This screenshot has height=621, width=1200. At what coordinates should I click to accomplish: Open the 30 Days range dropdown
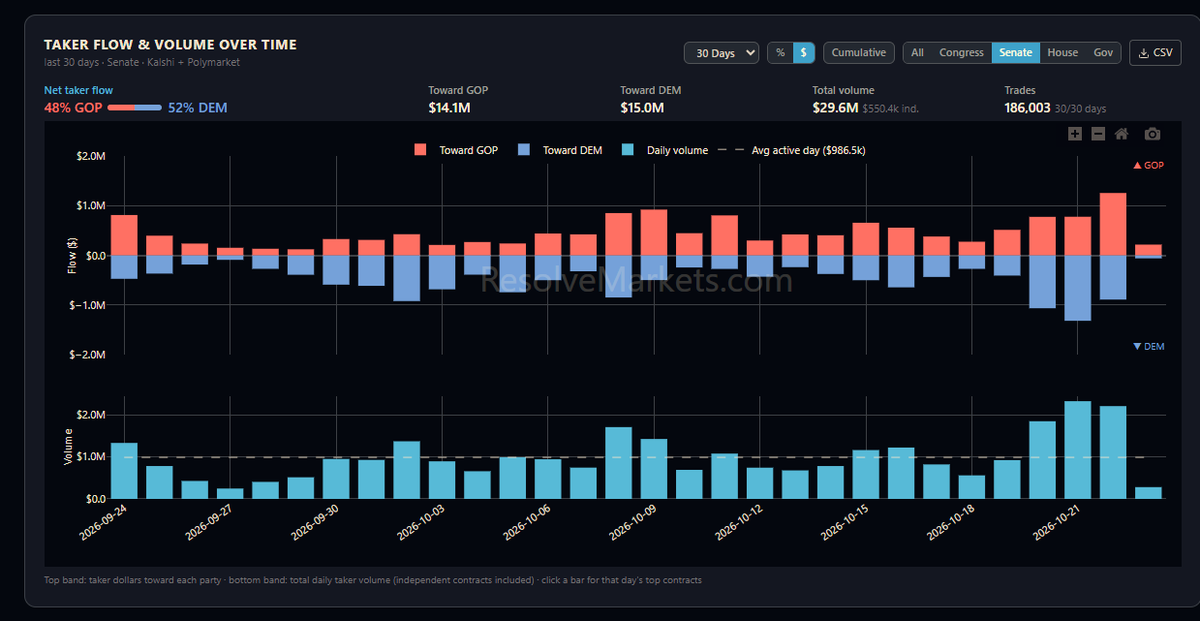(x=721, y=53)
